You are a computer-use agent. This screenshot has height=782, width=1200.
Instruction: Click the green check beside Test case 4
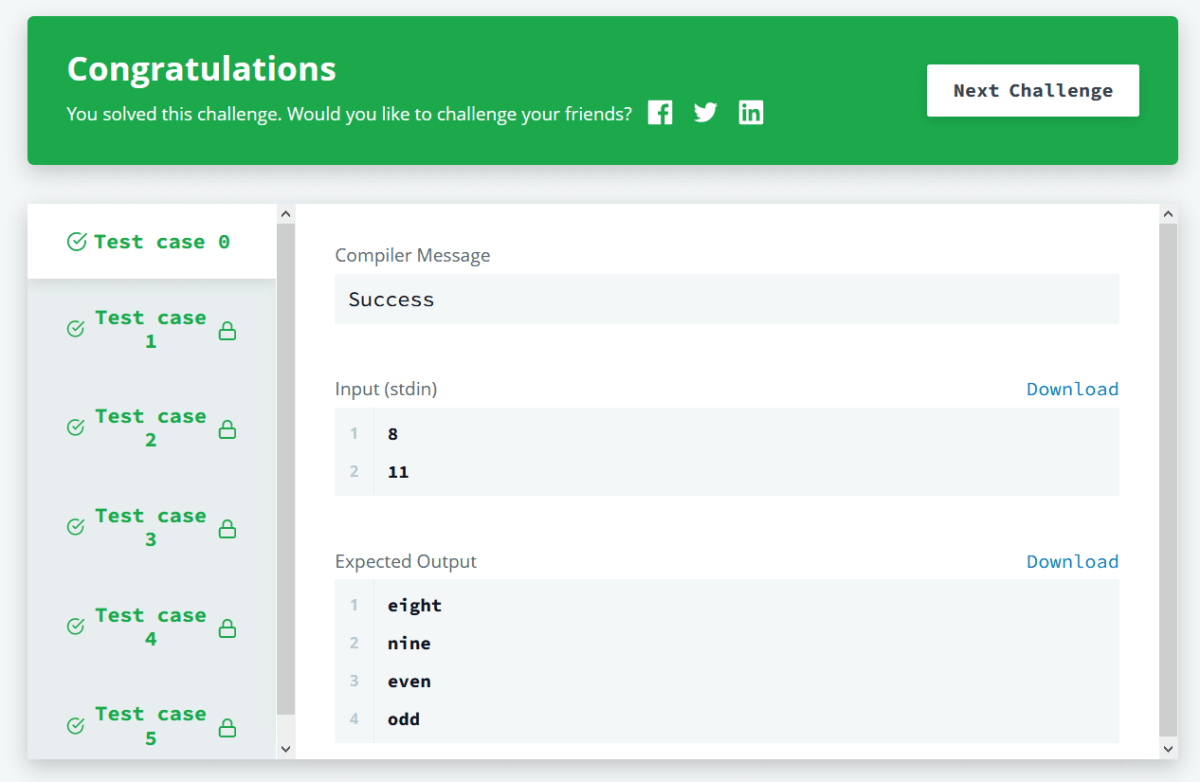(x=74, y=626)
